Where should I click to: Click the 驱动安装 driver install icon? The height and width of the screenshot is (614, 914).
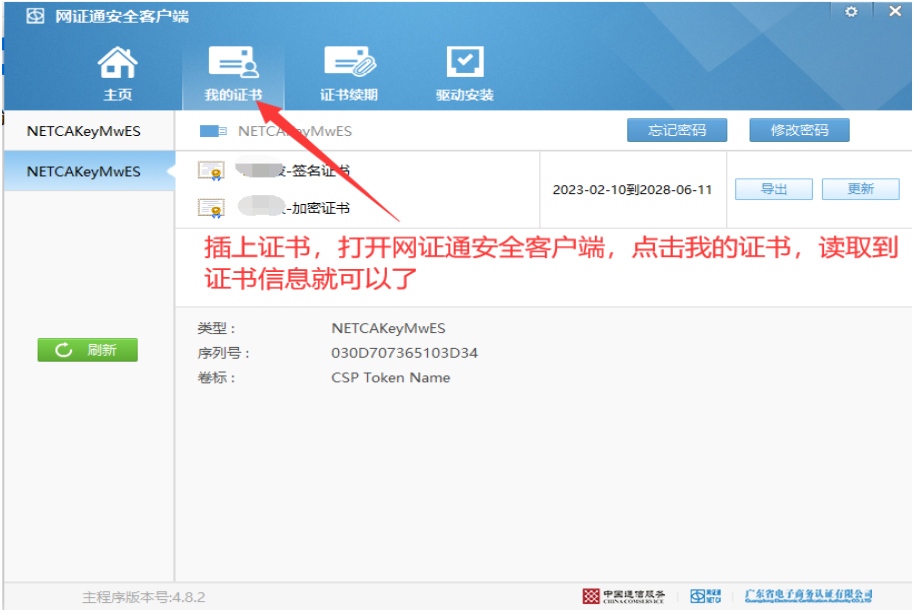464,65
